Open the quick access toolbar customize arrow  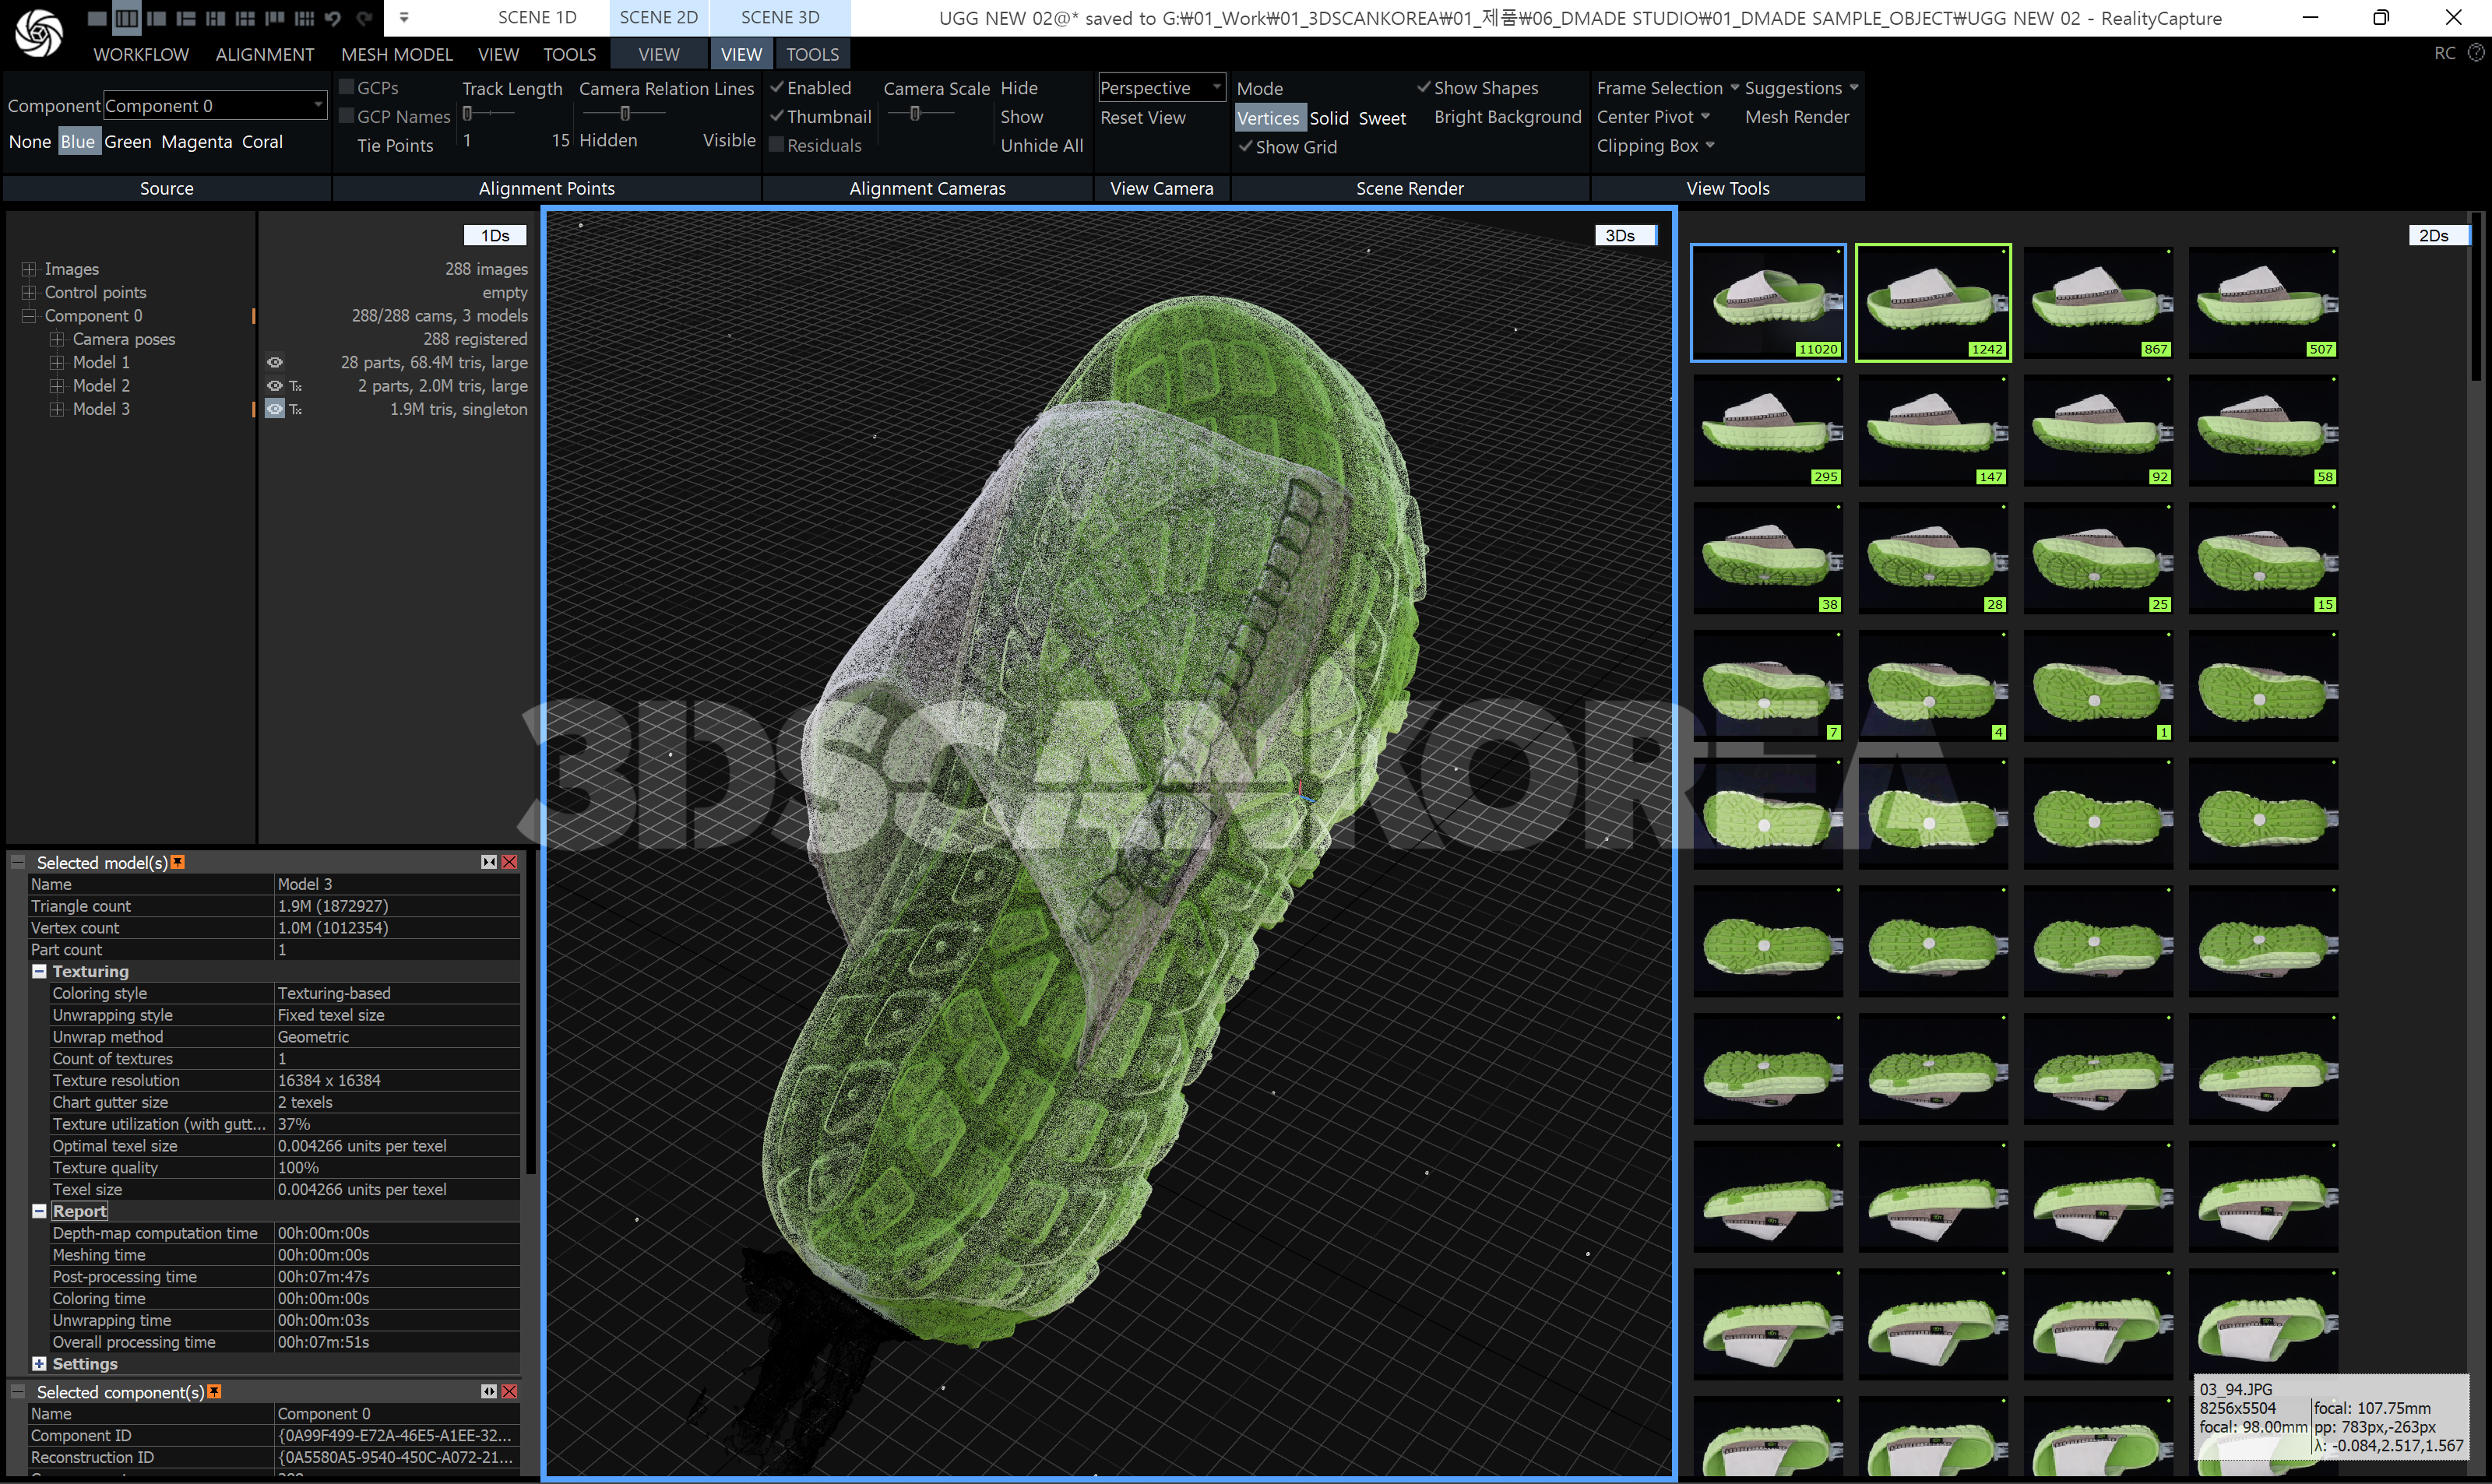[x=404, y=18]
